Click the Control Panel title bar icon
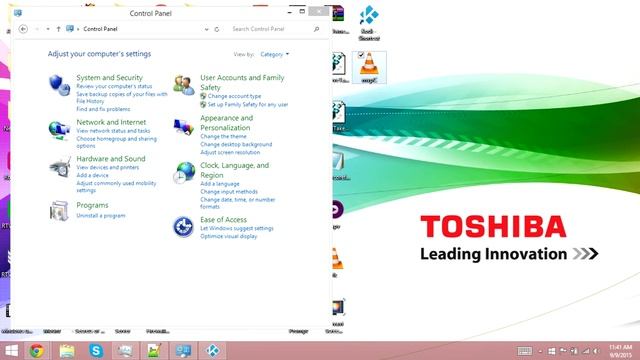640x360 pixels. tap(18, 13)
